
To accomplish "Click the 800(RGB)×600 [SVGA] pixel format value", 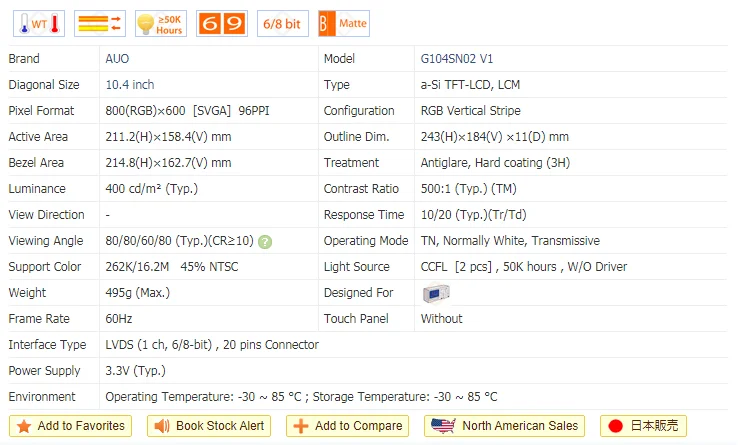I will pyautogui.click(x=187, y=111).
